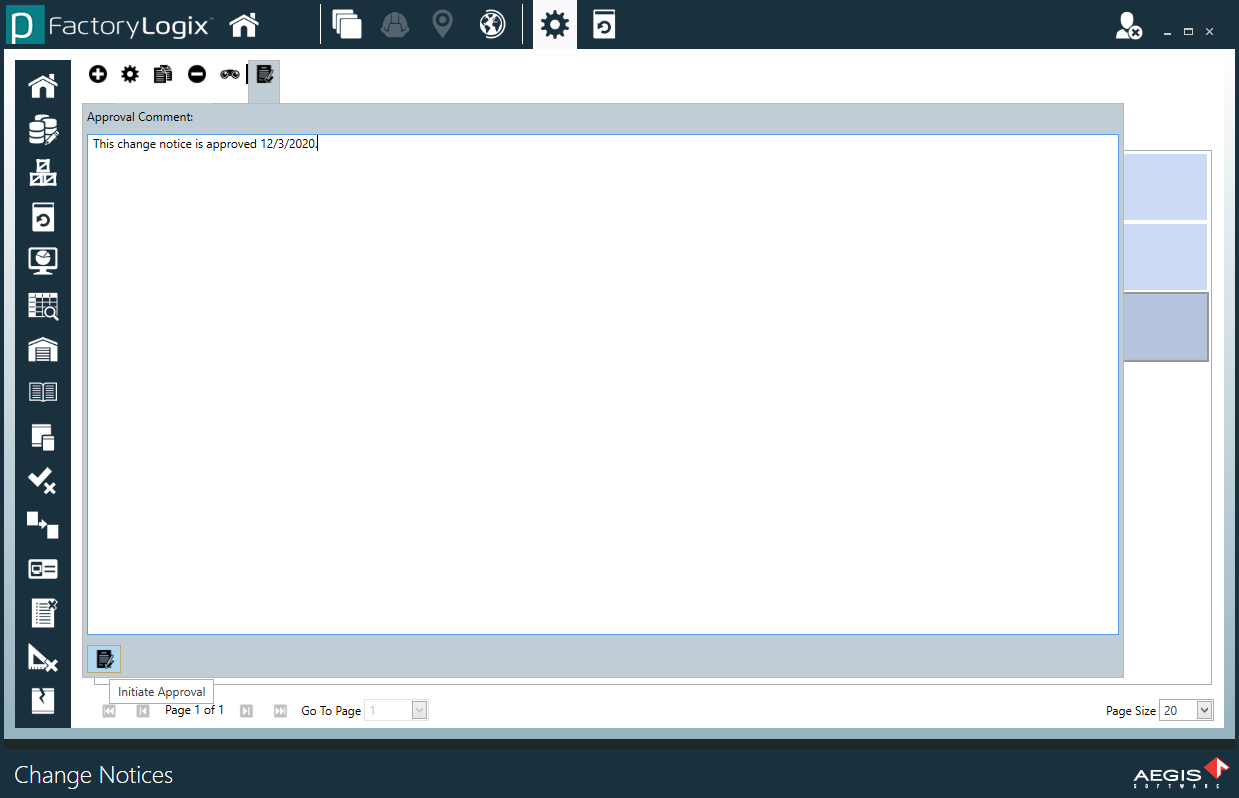Open the location pin icon in the top bar
The height and width of the screenshot is (798, 1239).
[x=442, y=24]
